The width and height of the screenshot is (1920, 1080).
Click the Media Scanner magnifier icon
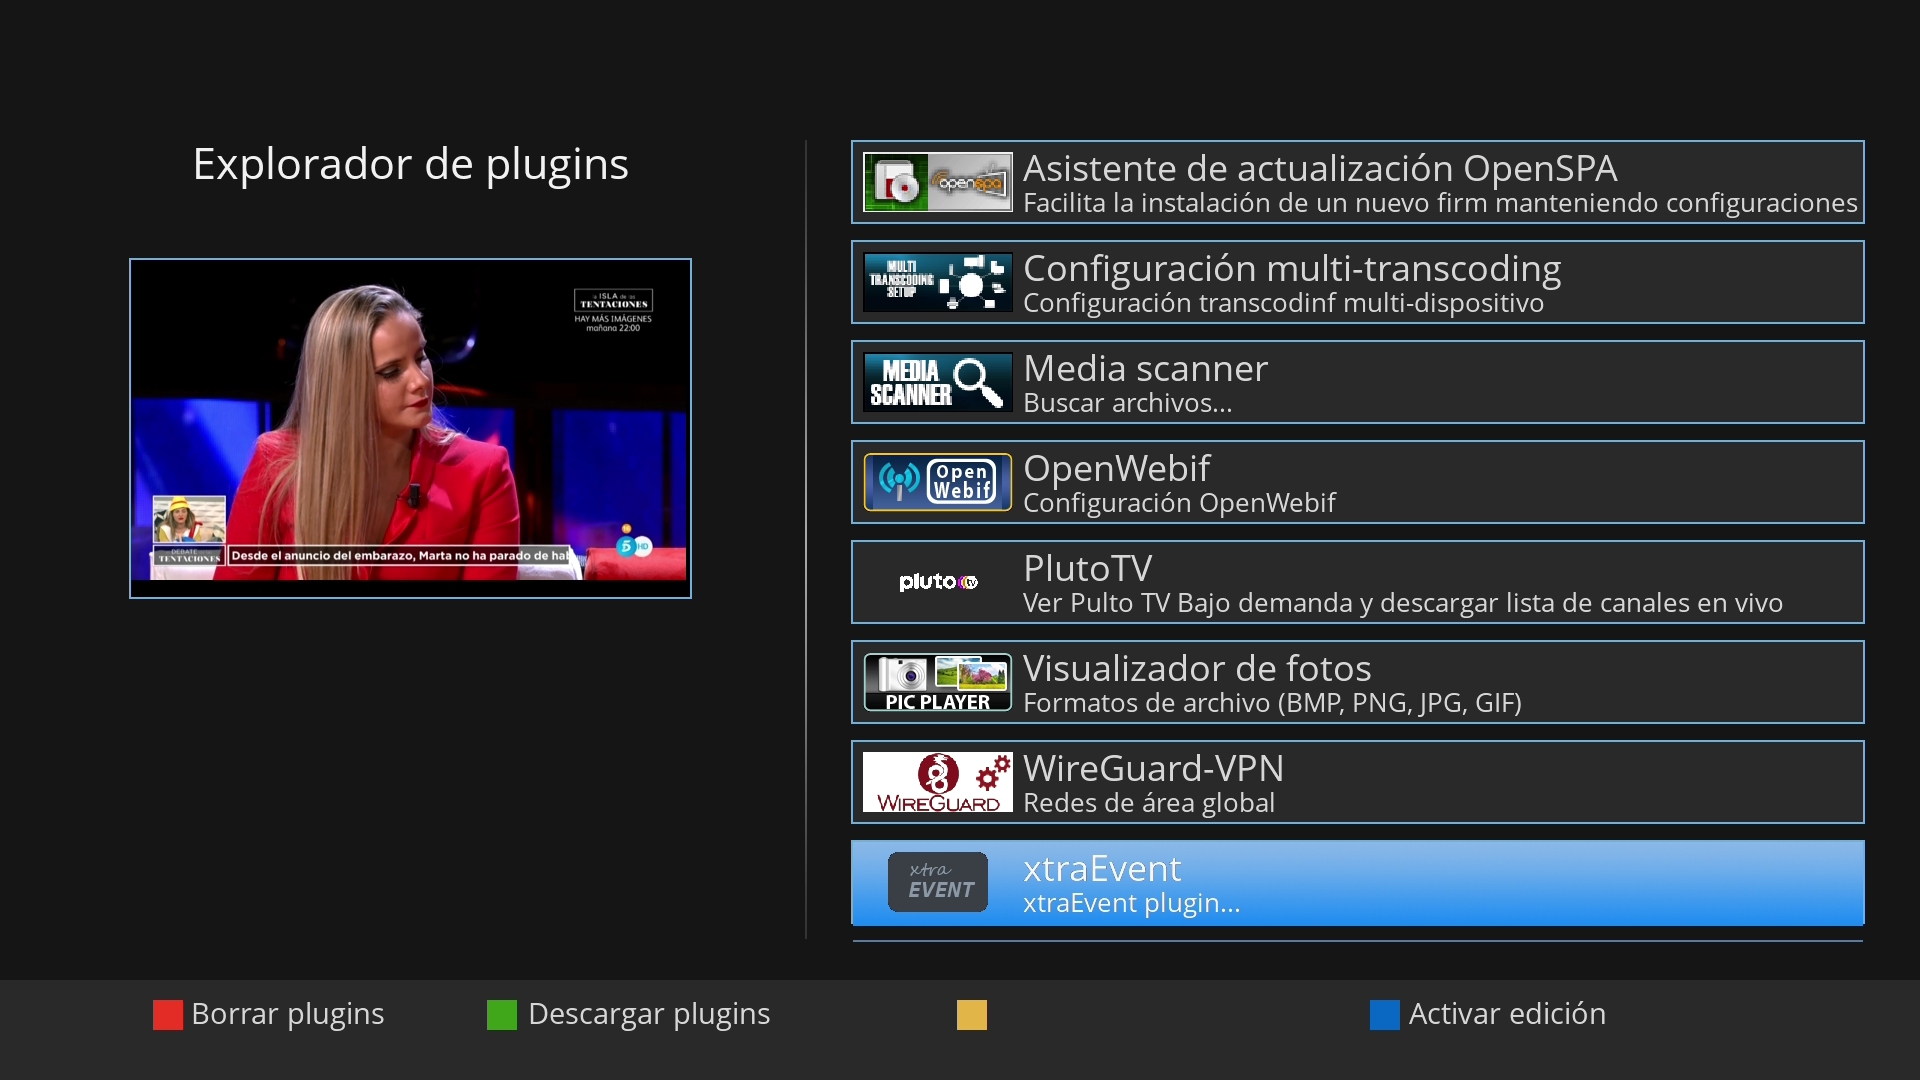977,382
